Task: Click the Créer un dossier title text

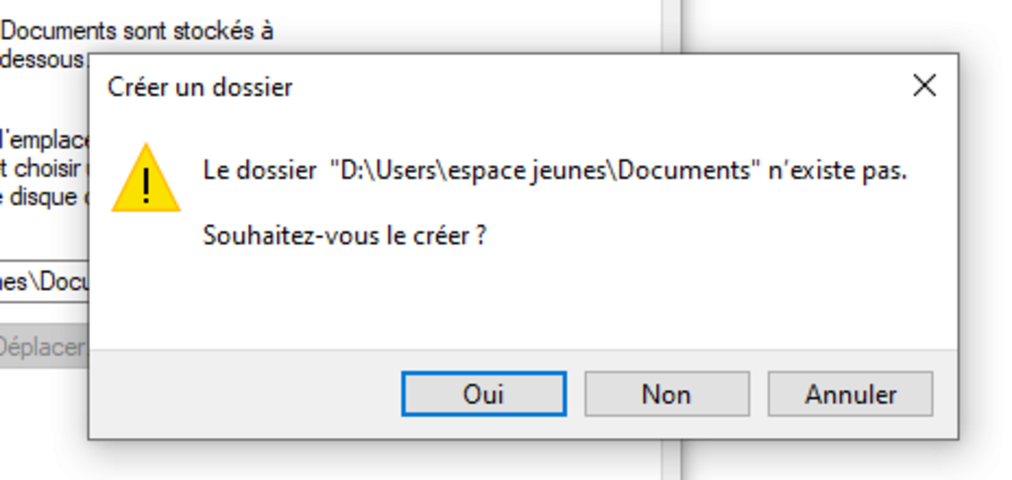Action: [x=200, y=86]
